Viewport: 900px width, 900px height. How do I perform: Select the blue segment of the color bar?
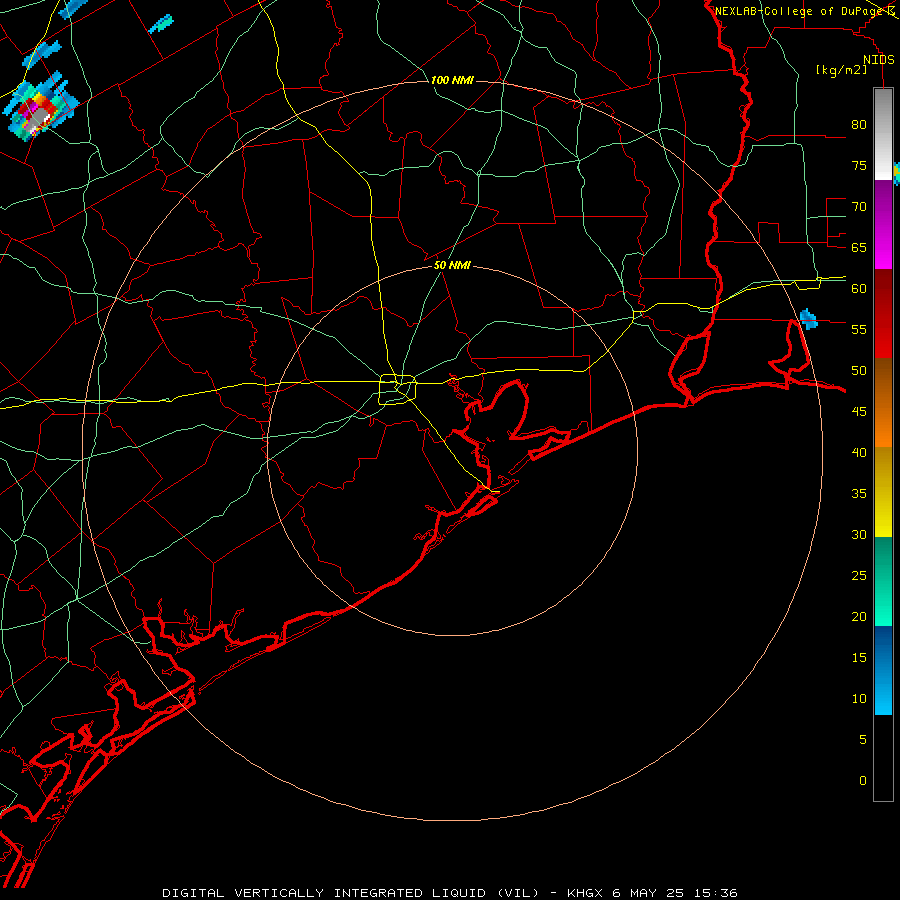click(x=883, y=670)
